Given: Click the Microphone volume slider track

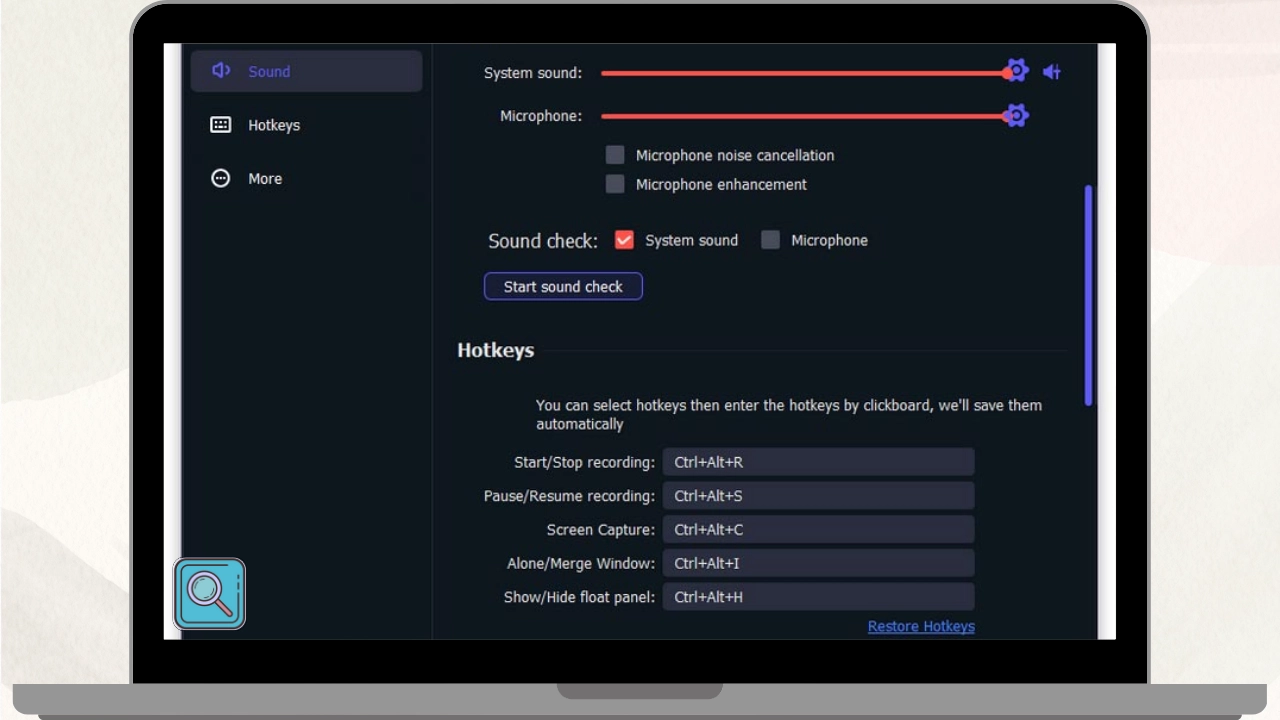Looking at the screenshot, I should [800, 116].
